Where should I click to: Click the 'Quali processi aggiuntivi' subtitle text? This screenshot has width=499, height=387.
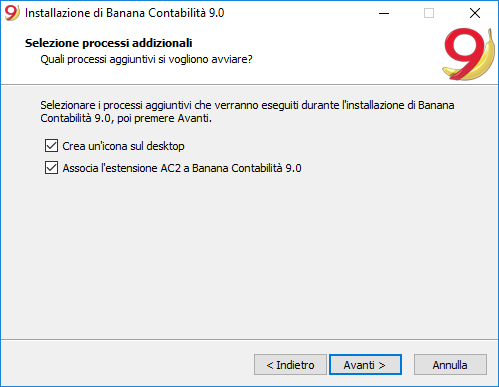(146, 59)
